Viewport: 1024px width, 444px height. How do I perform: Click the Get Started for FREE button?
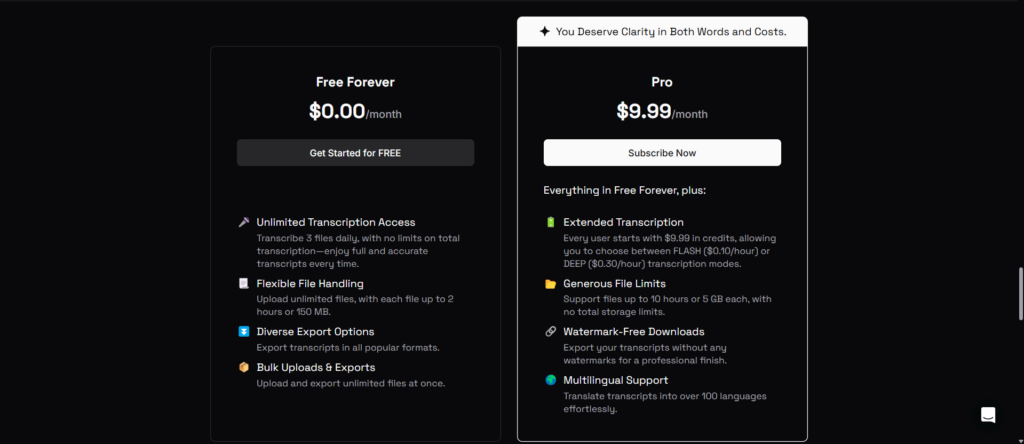tap(355, 153)
